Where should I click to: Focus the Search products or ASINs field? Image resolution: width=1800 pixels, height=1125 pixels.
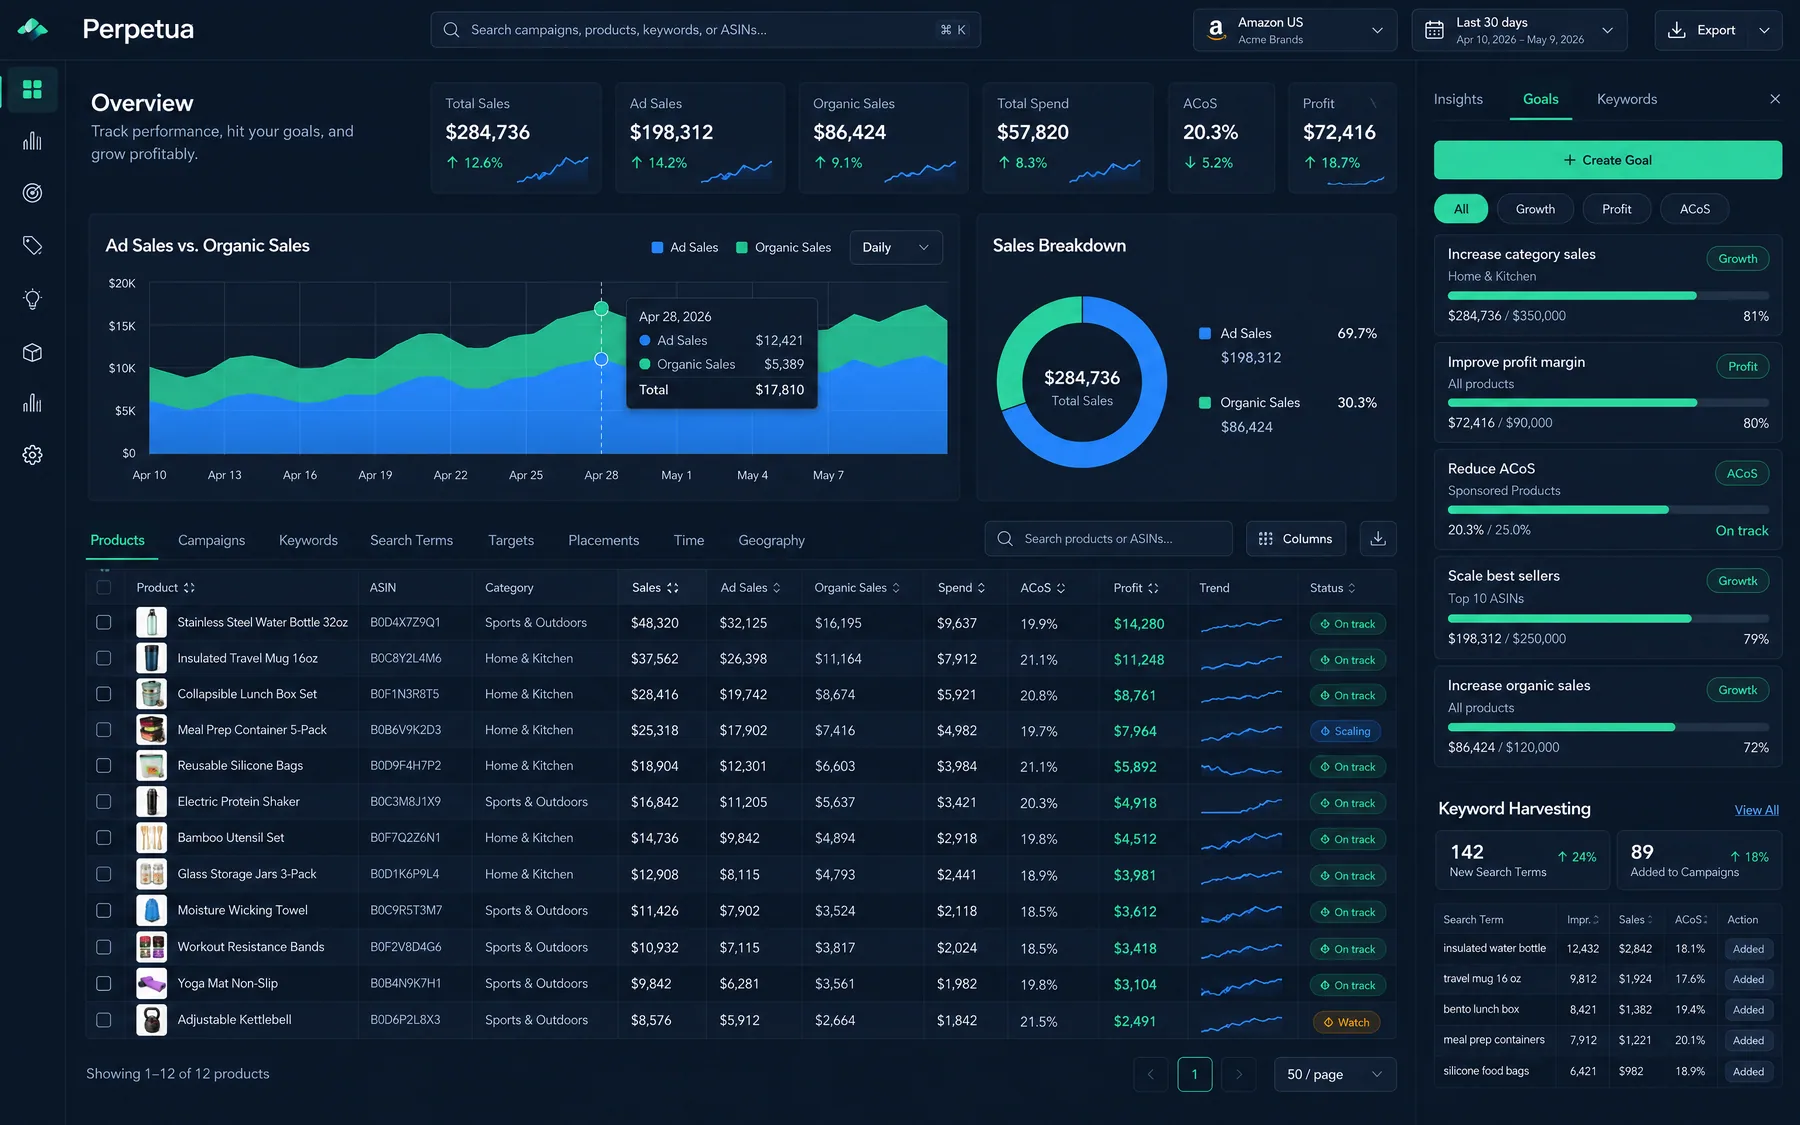1108,538
